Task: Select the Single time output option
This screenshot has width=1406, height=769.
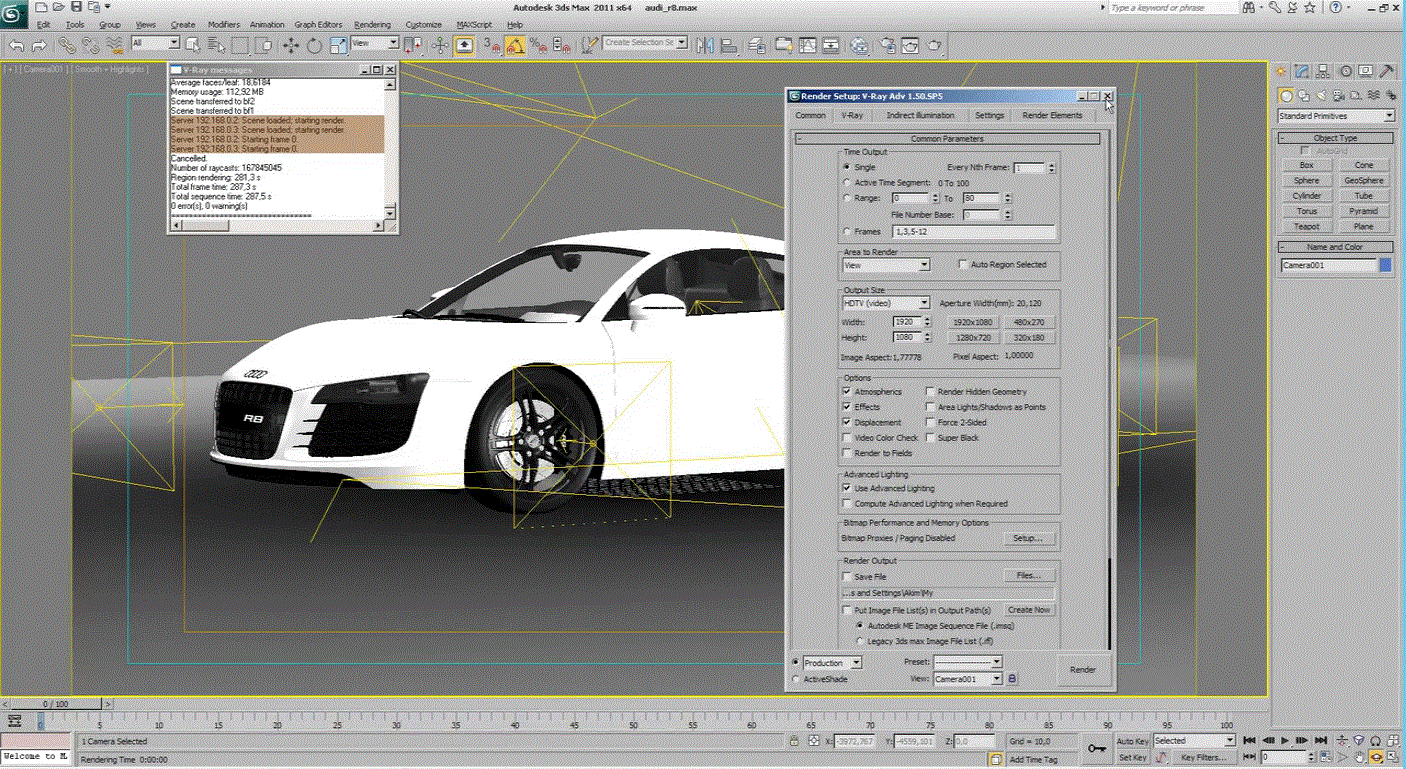Action: point(847,167)
